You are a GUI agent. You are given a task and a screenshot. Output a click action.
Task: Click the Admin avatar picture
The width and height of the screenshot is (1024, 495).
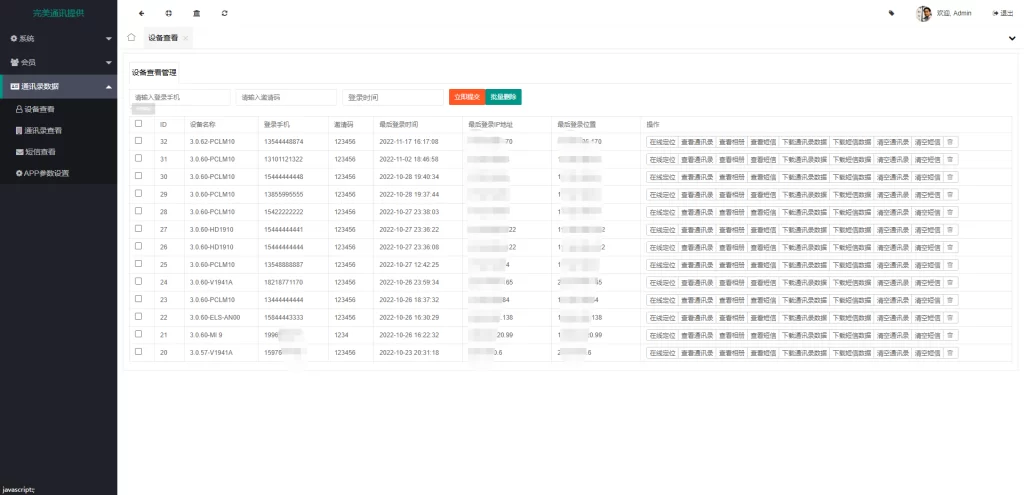pyautogui.click(x=924, y=13)
